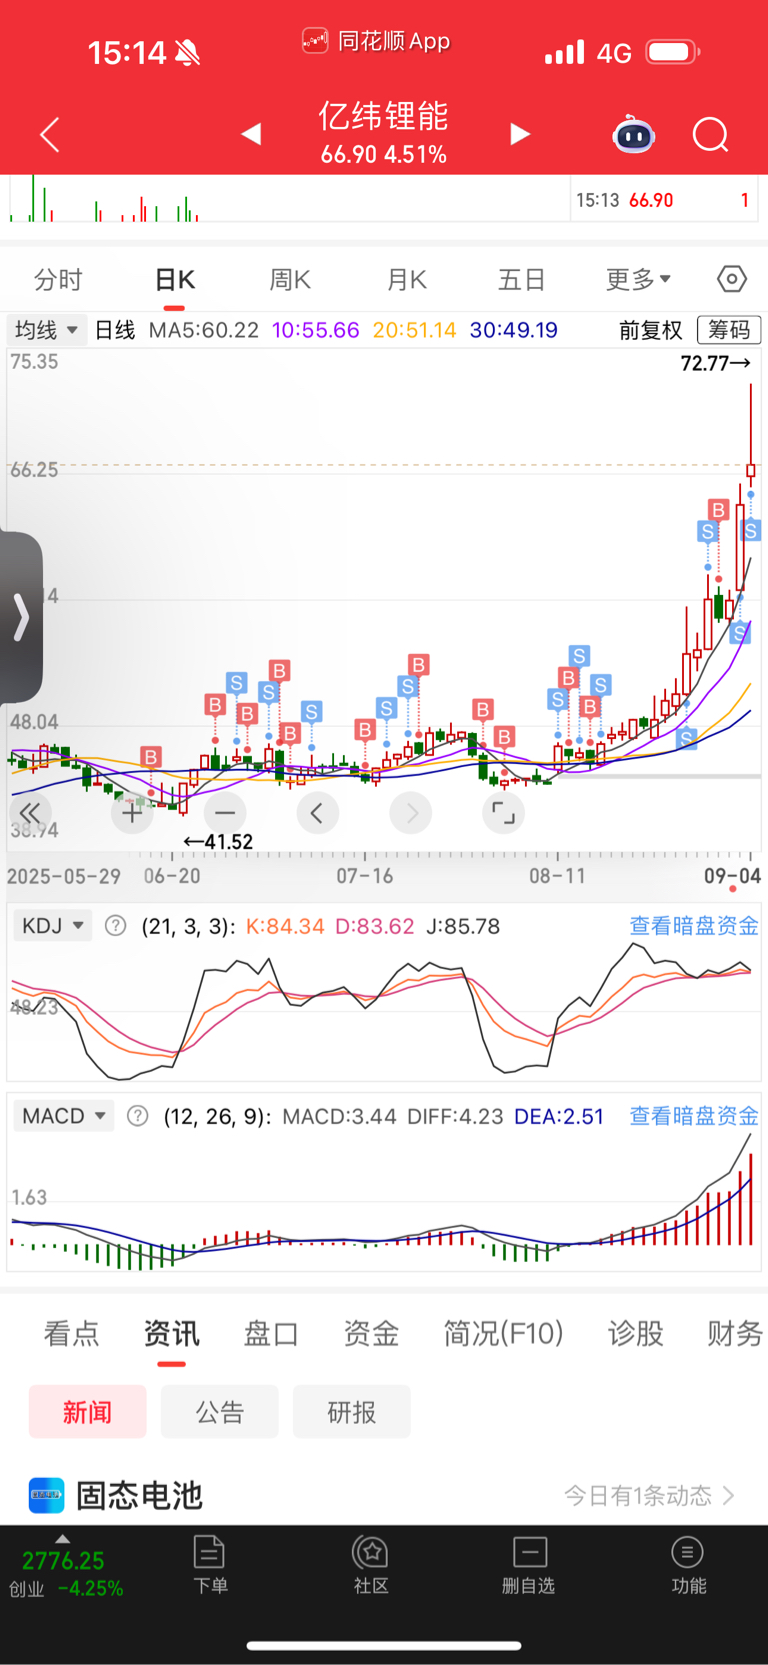Tap the 日线 label
Image resolution: width=768 pixels, height=1665 pixels.
pyautogui.click(x=115, y=330)
